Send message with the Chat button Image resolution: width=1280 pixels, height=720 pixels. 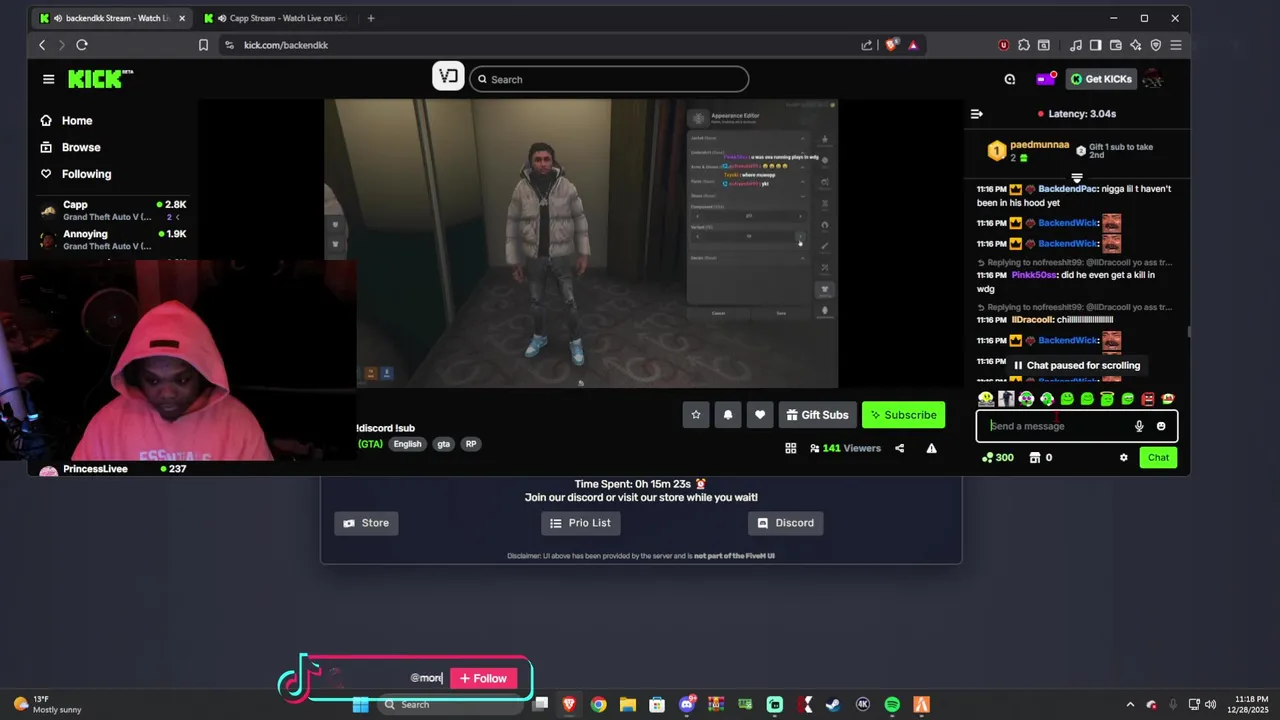click(1158, 457)
